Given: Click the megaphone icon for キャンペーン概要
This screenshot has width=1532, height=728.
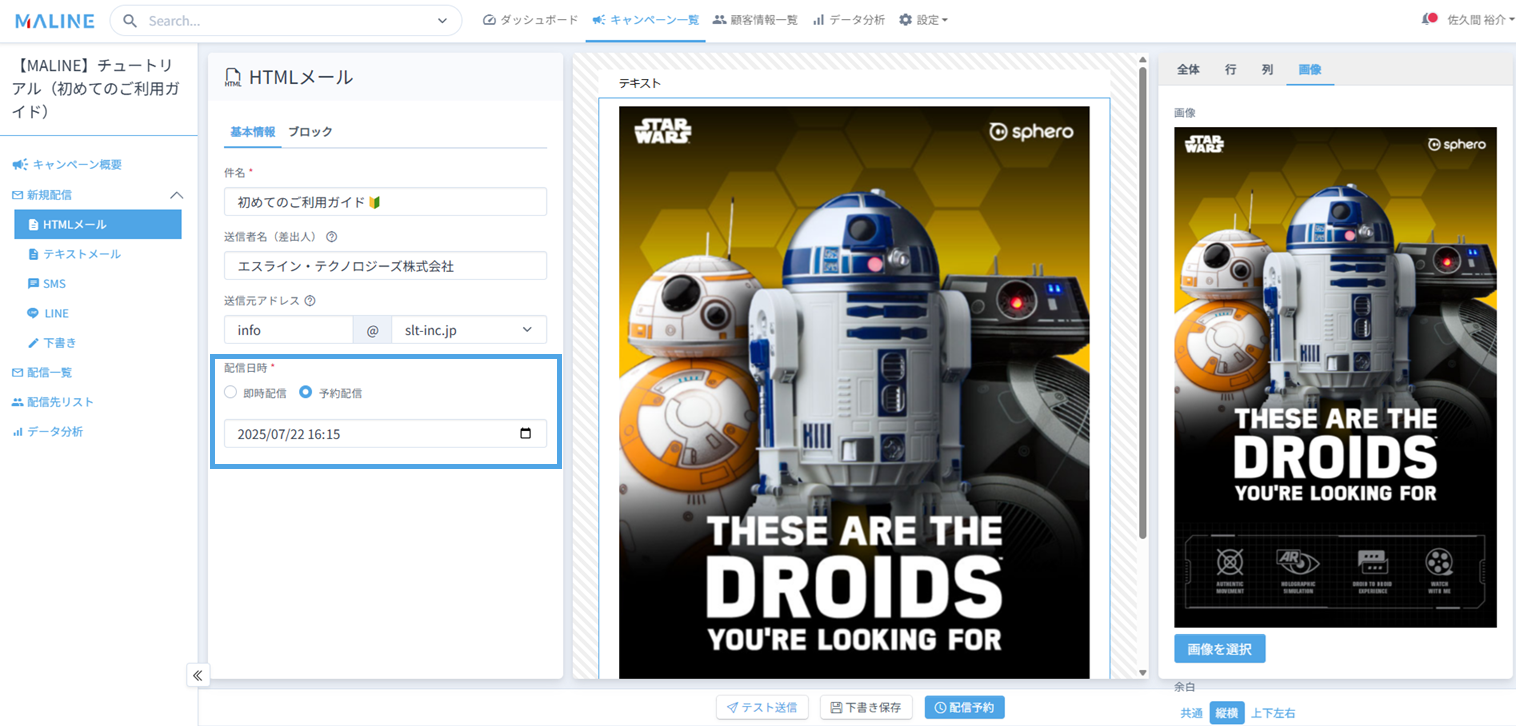Looking at the screenshot, I should (x=19, y=165).
